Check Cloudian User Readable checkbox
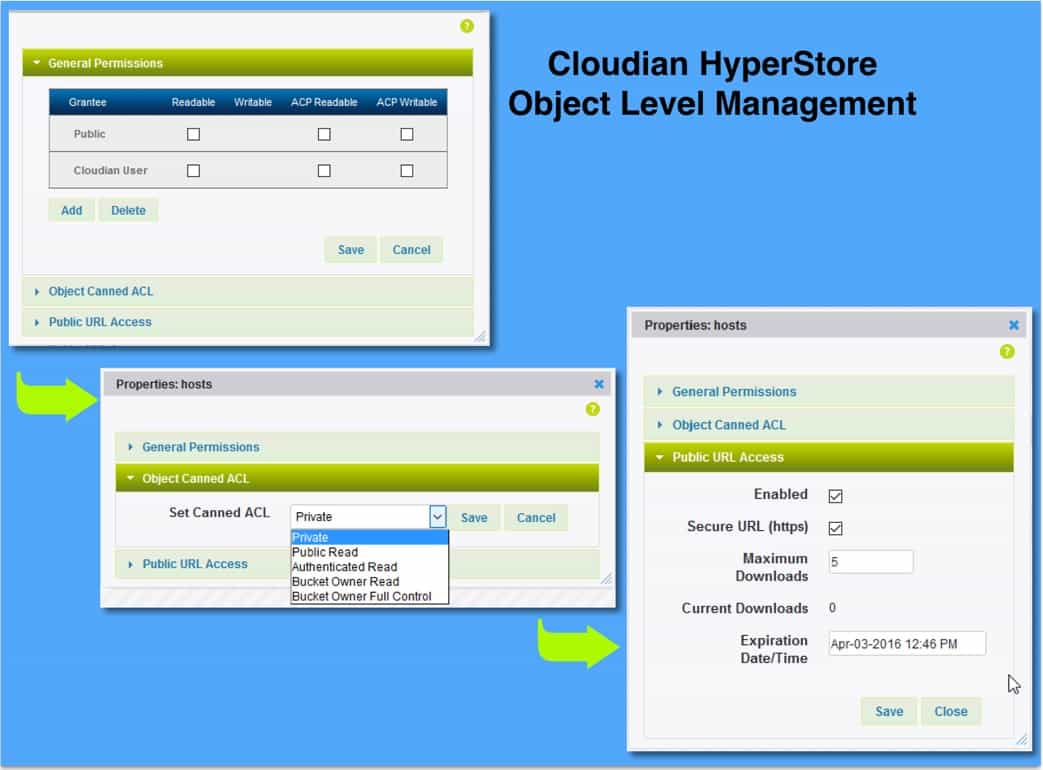The width and height of the screenshot is (1043, 770). click(x=194, y=170)
